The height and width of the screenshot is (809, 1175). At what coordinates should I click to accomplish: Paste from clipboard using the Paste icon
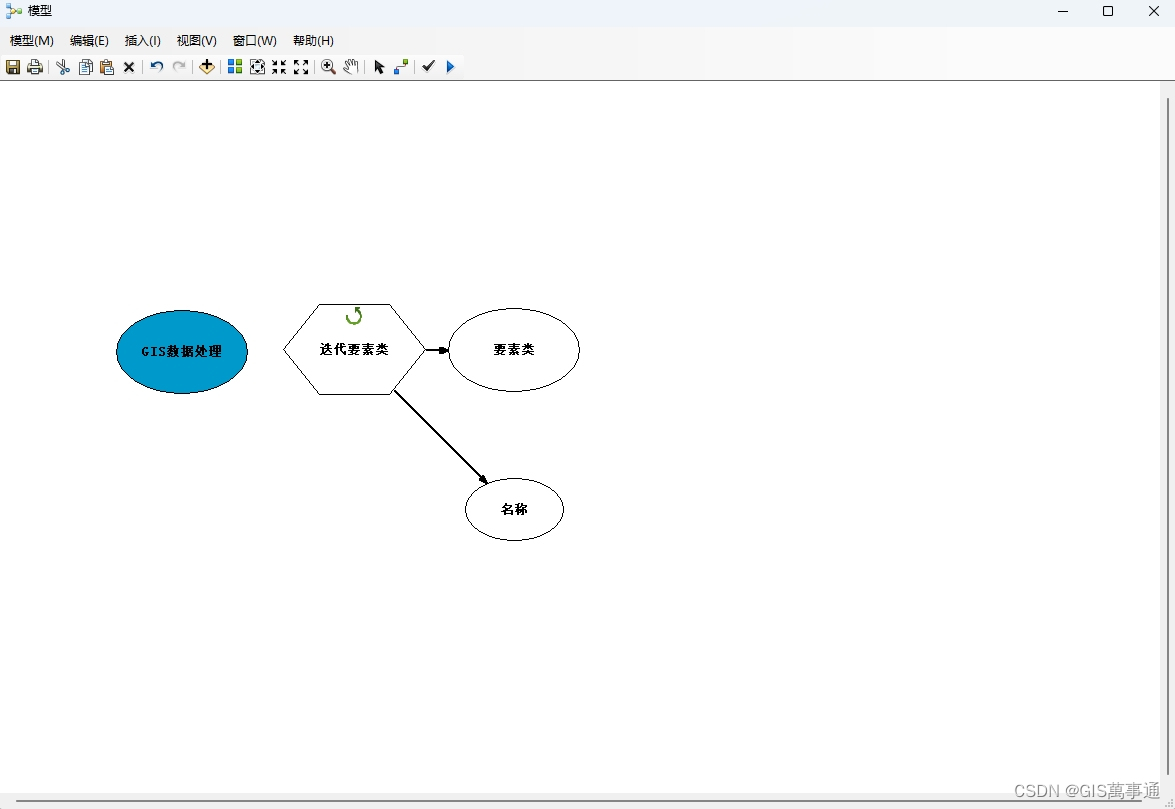(x=106, y=67)
